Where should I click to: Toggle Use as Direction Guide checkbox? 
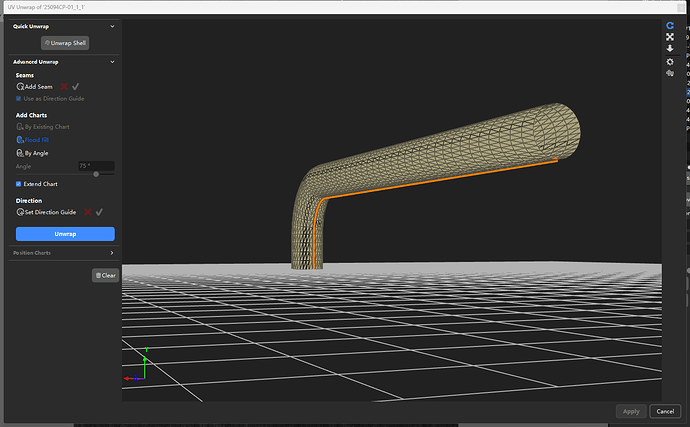point(18,99)
